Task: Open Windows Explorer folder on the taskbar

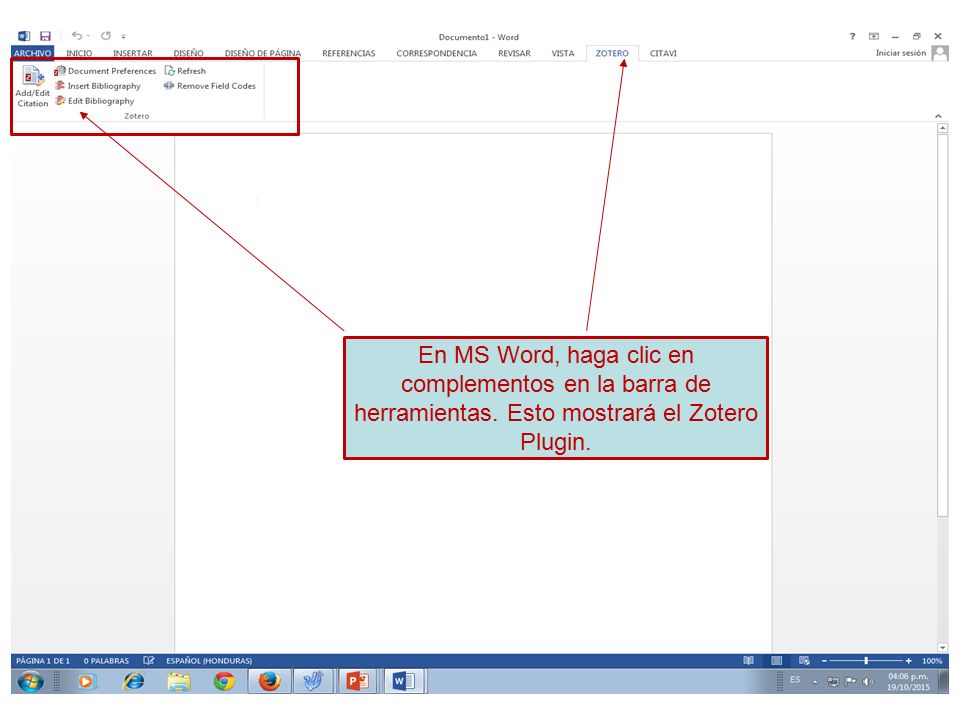Action: [x=179, y=681]
